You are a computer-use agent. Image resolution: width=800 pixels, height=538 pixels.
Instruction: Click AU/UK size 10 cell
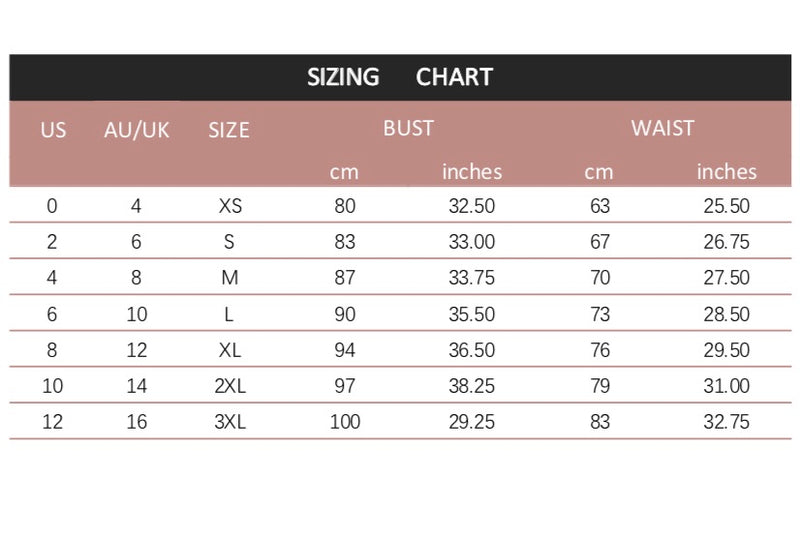(x=137, y=314)
